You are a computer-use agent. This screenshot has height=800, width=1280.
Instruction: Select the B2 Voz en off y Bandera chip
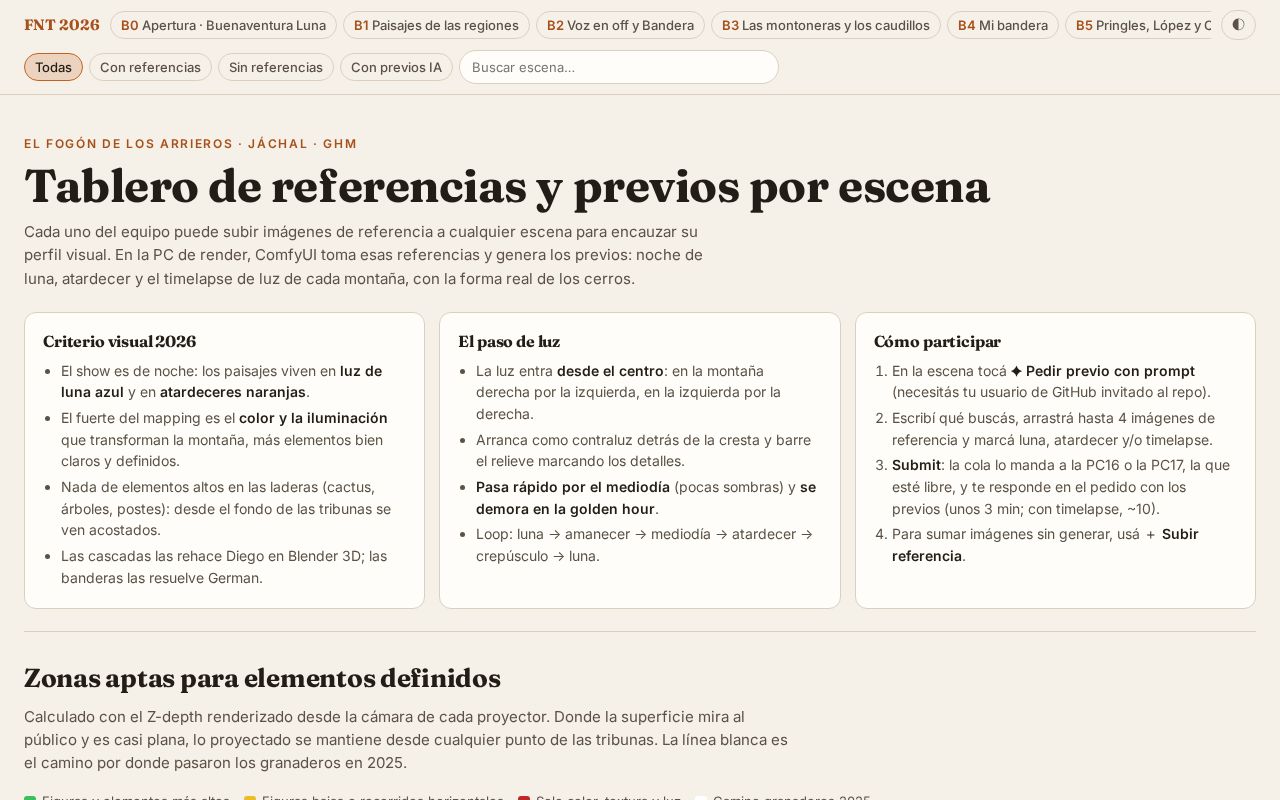click(620, 25)
